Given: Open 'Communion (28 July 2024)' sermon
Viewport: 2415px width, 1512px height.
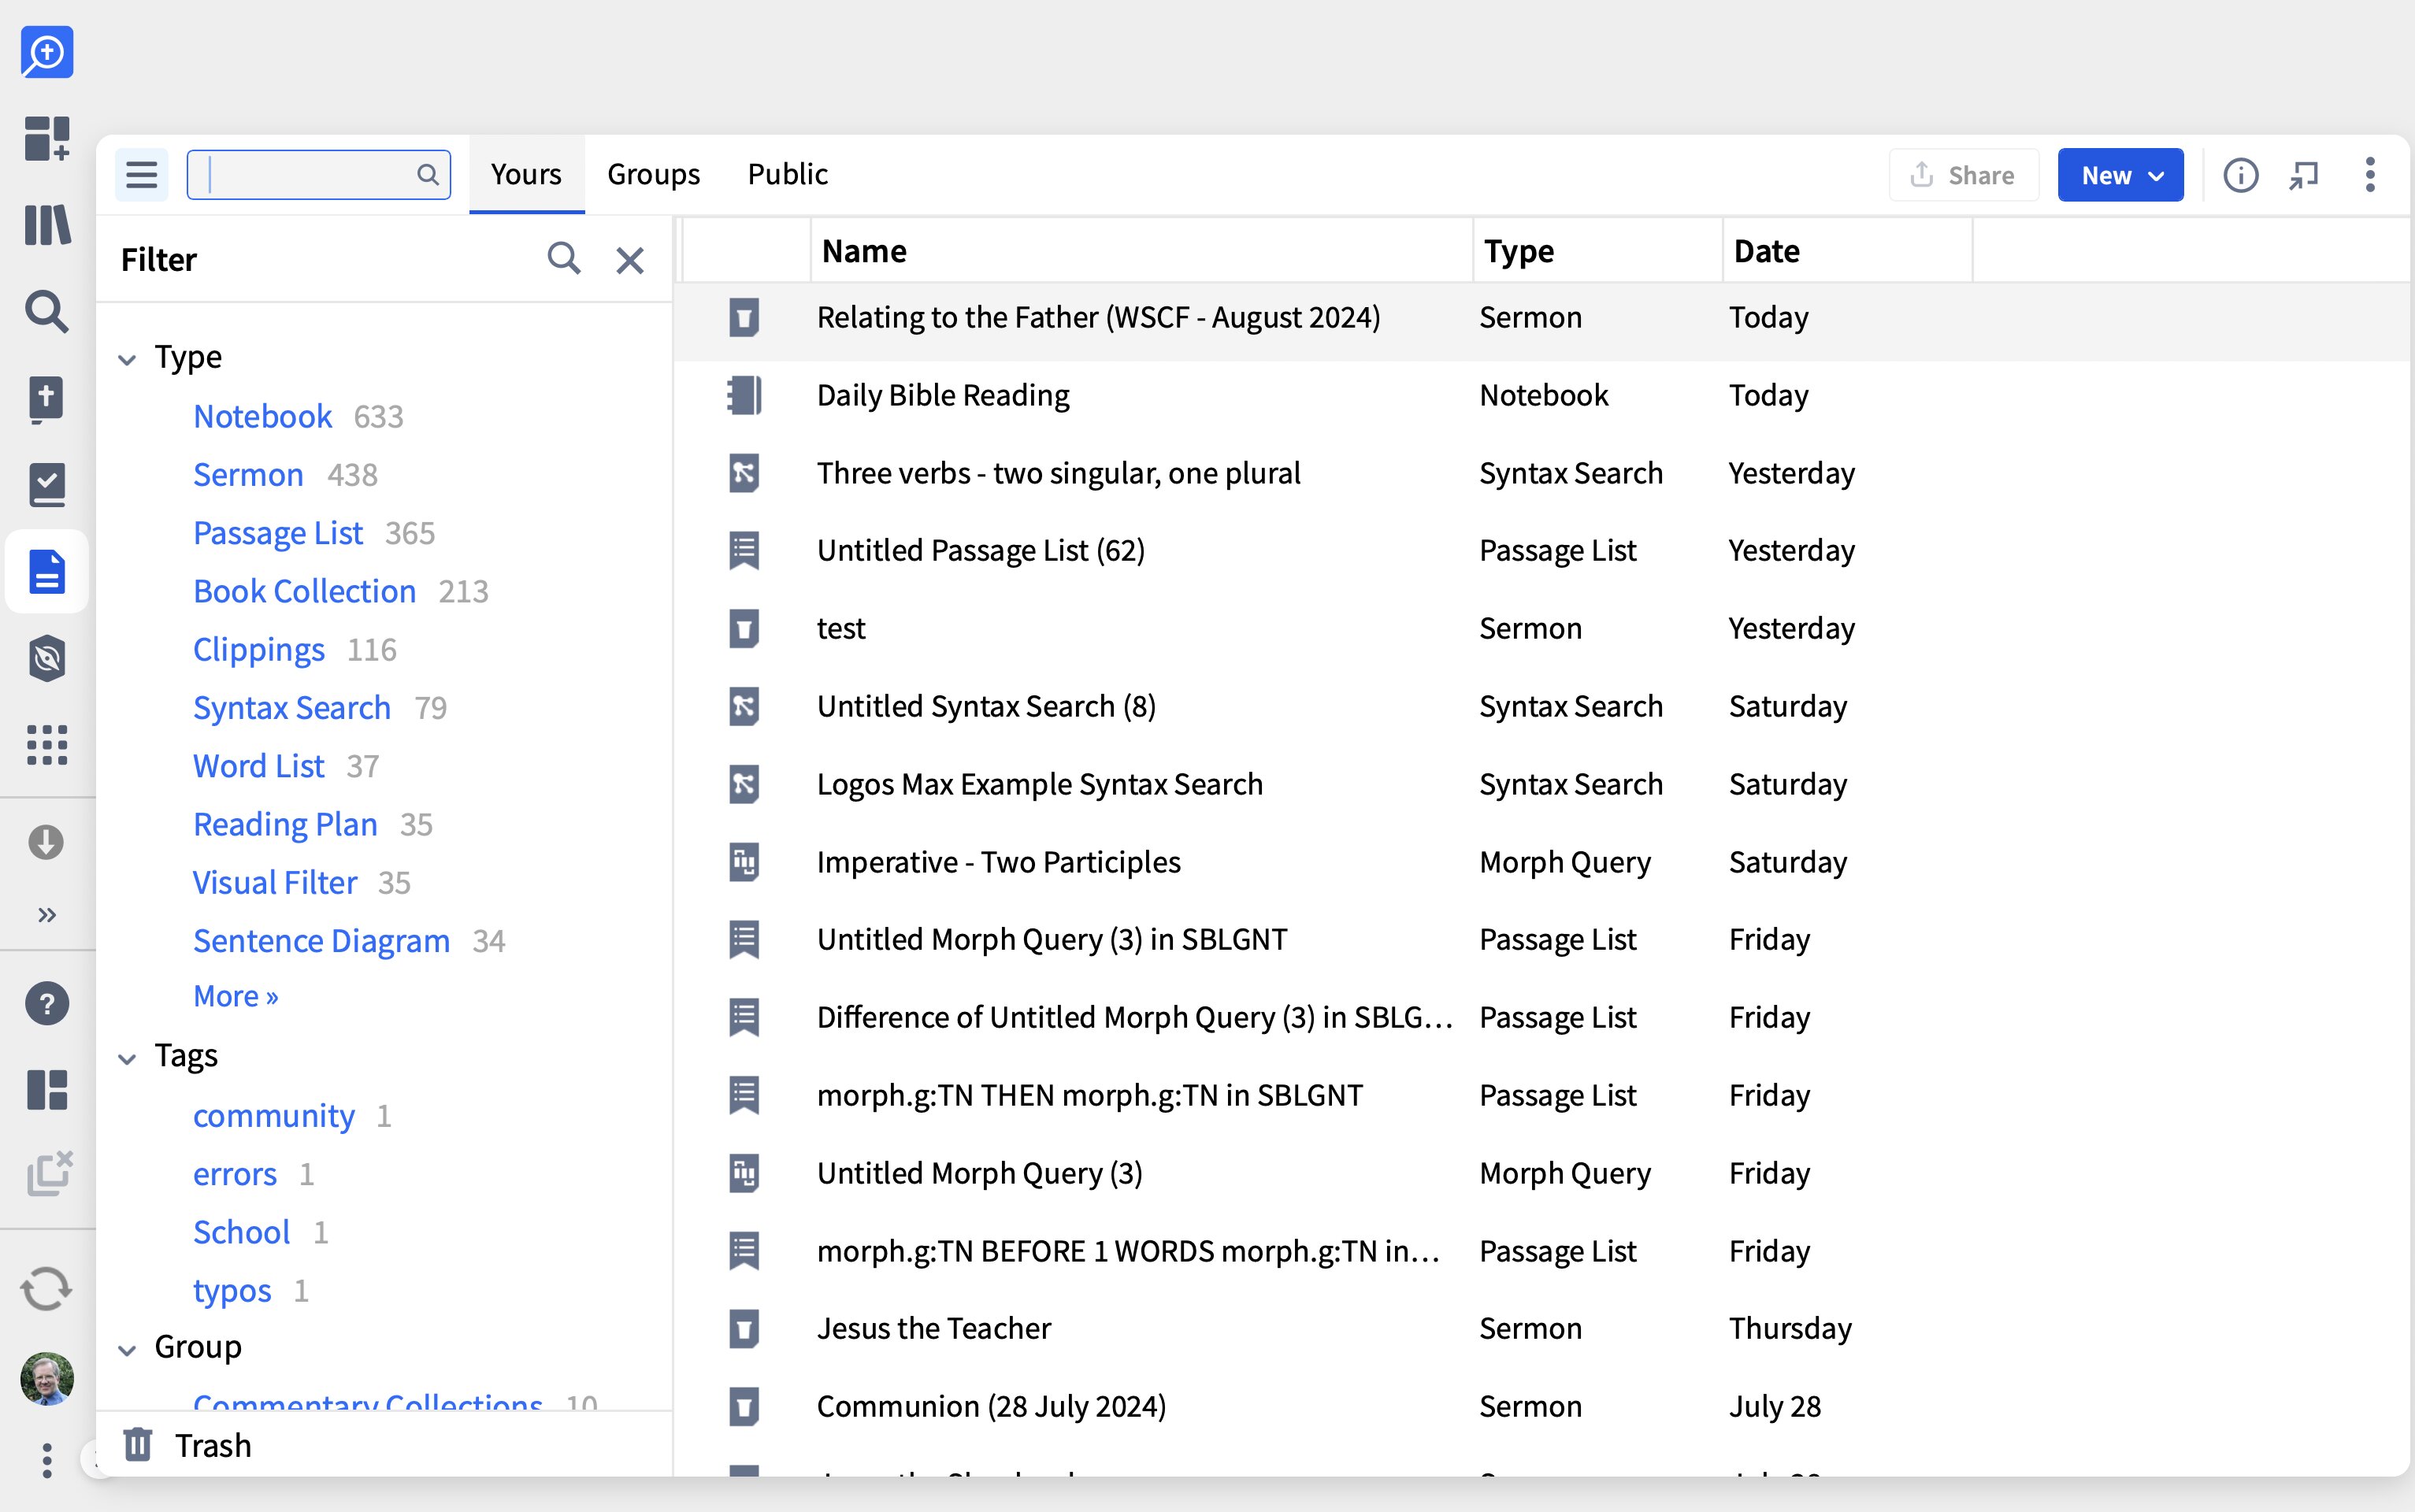Looking at the screenshot, I should pos(992,1406).
